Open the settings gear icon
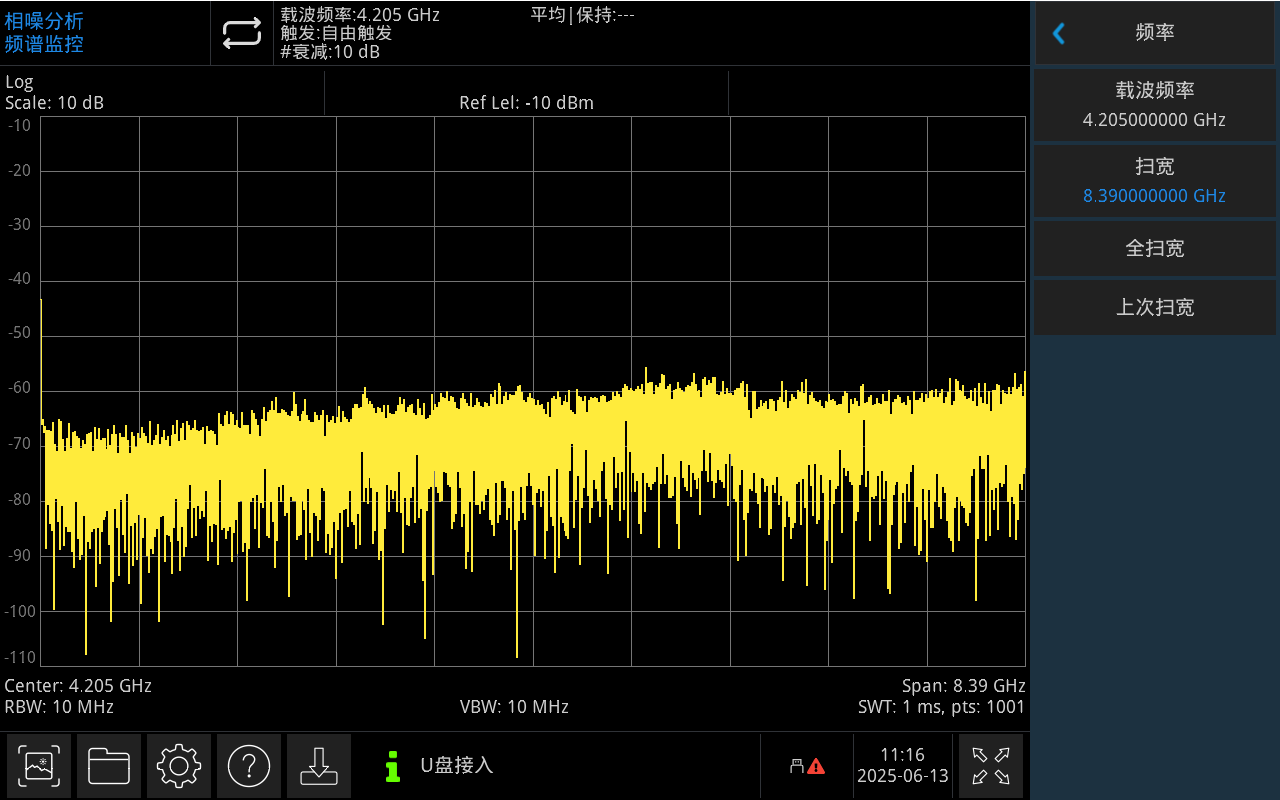Image resolution: width=1280 pixels, height=800 pixels. click(x=179, y=766)
